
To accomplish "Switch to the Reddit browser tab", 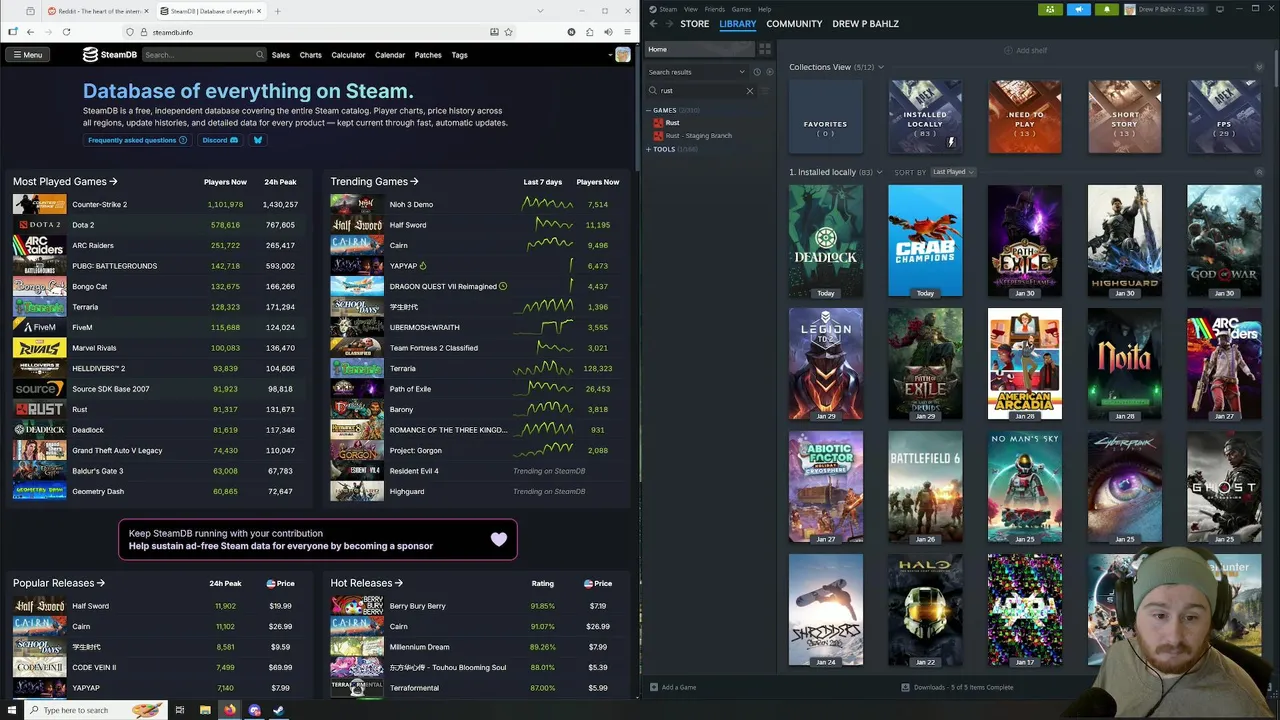I will [99, 11].
